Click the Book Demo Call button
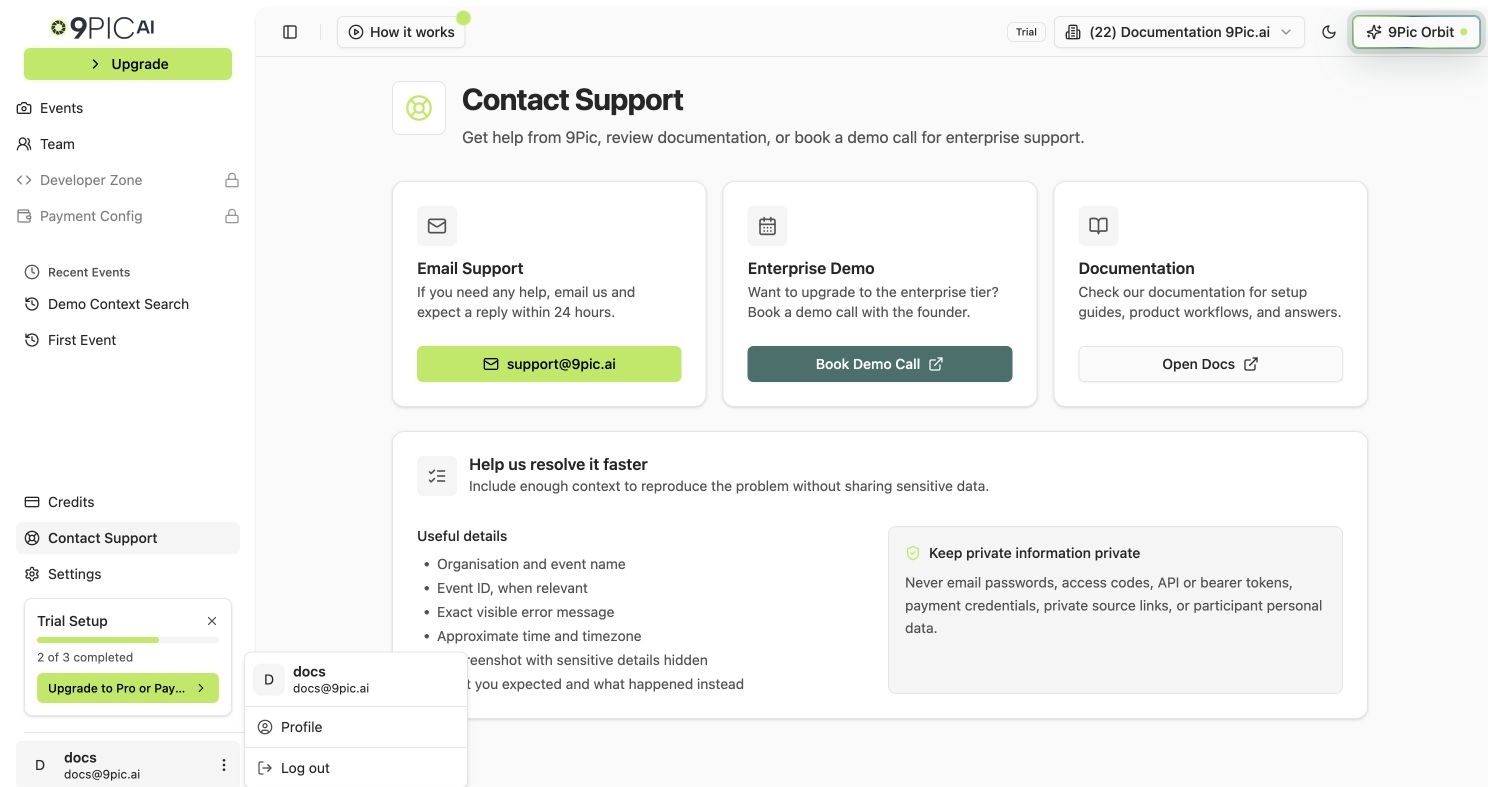The width and height of the screenshot is (1488, 787). point(880,364)
